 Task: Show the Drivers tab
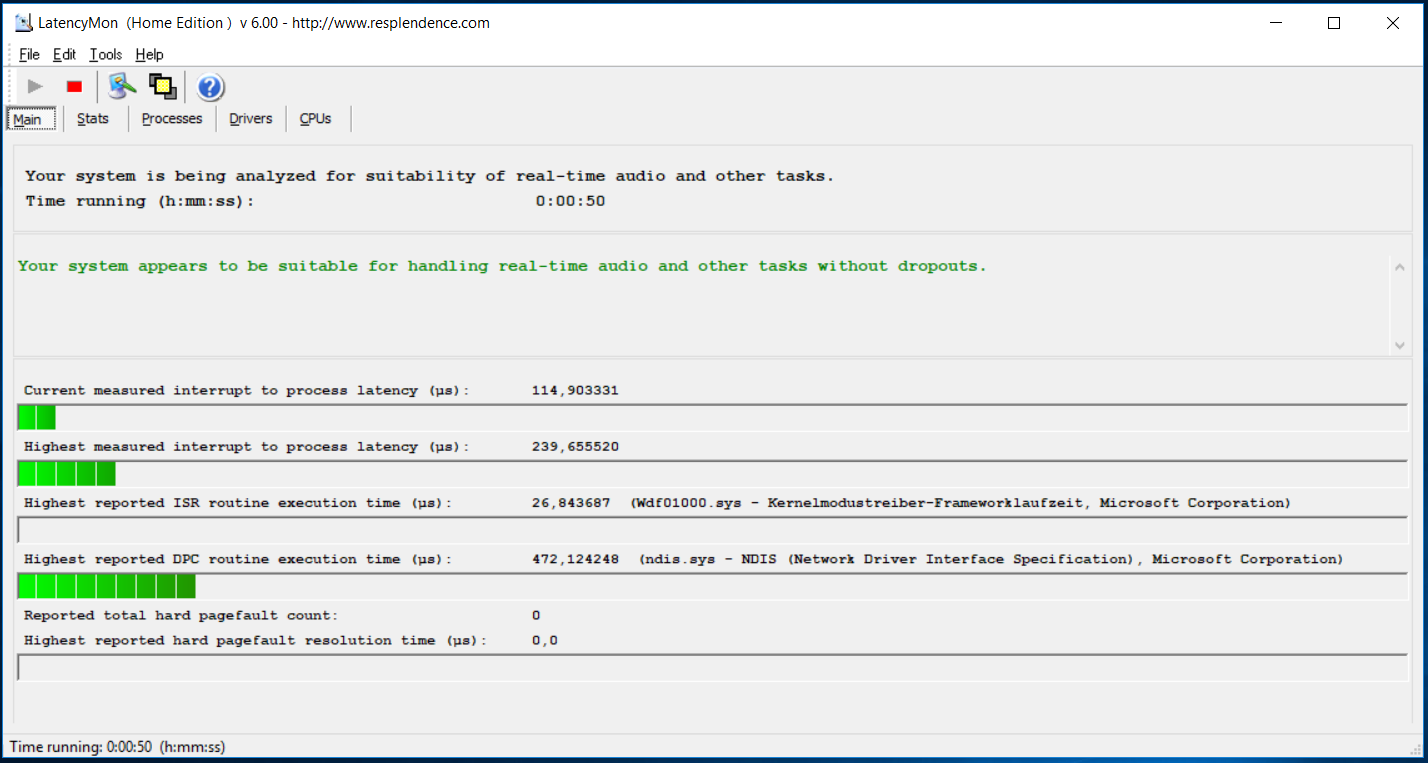point(250,119)
